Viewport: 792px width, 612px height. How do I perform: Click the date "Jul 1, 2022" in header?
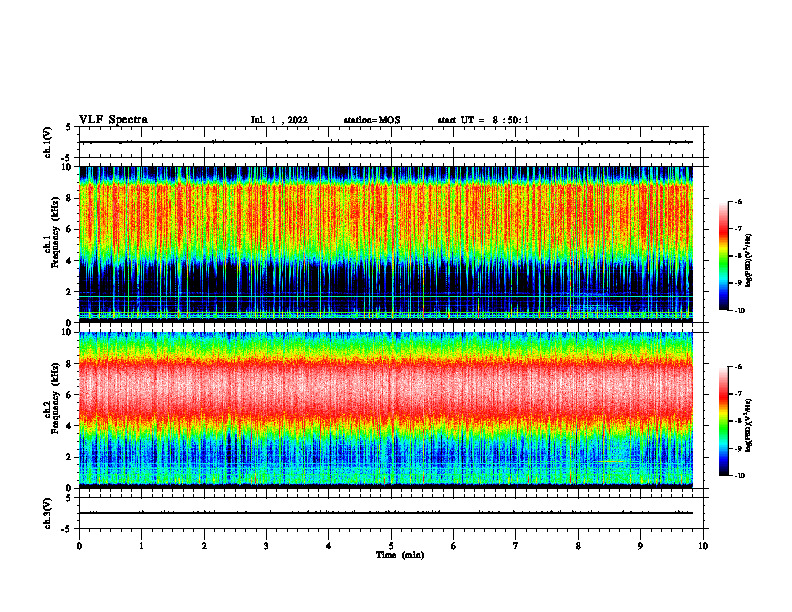tap(279, 120)
